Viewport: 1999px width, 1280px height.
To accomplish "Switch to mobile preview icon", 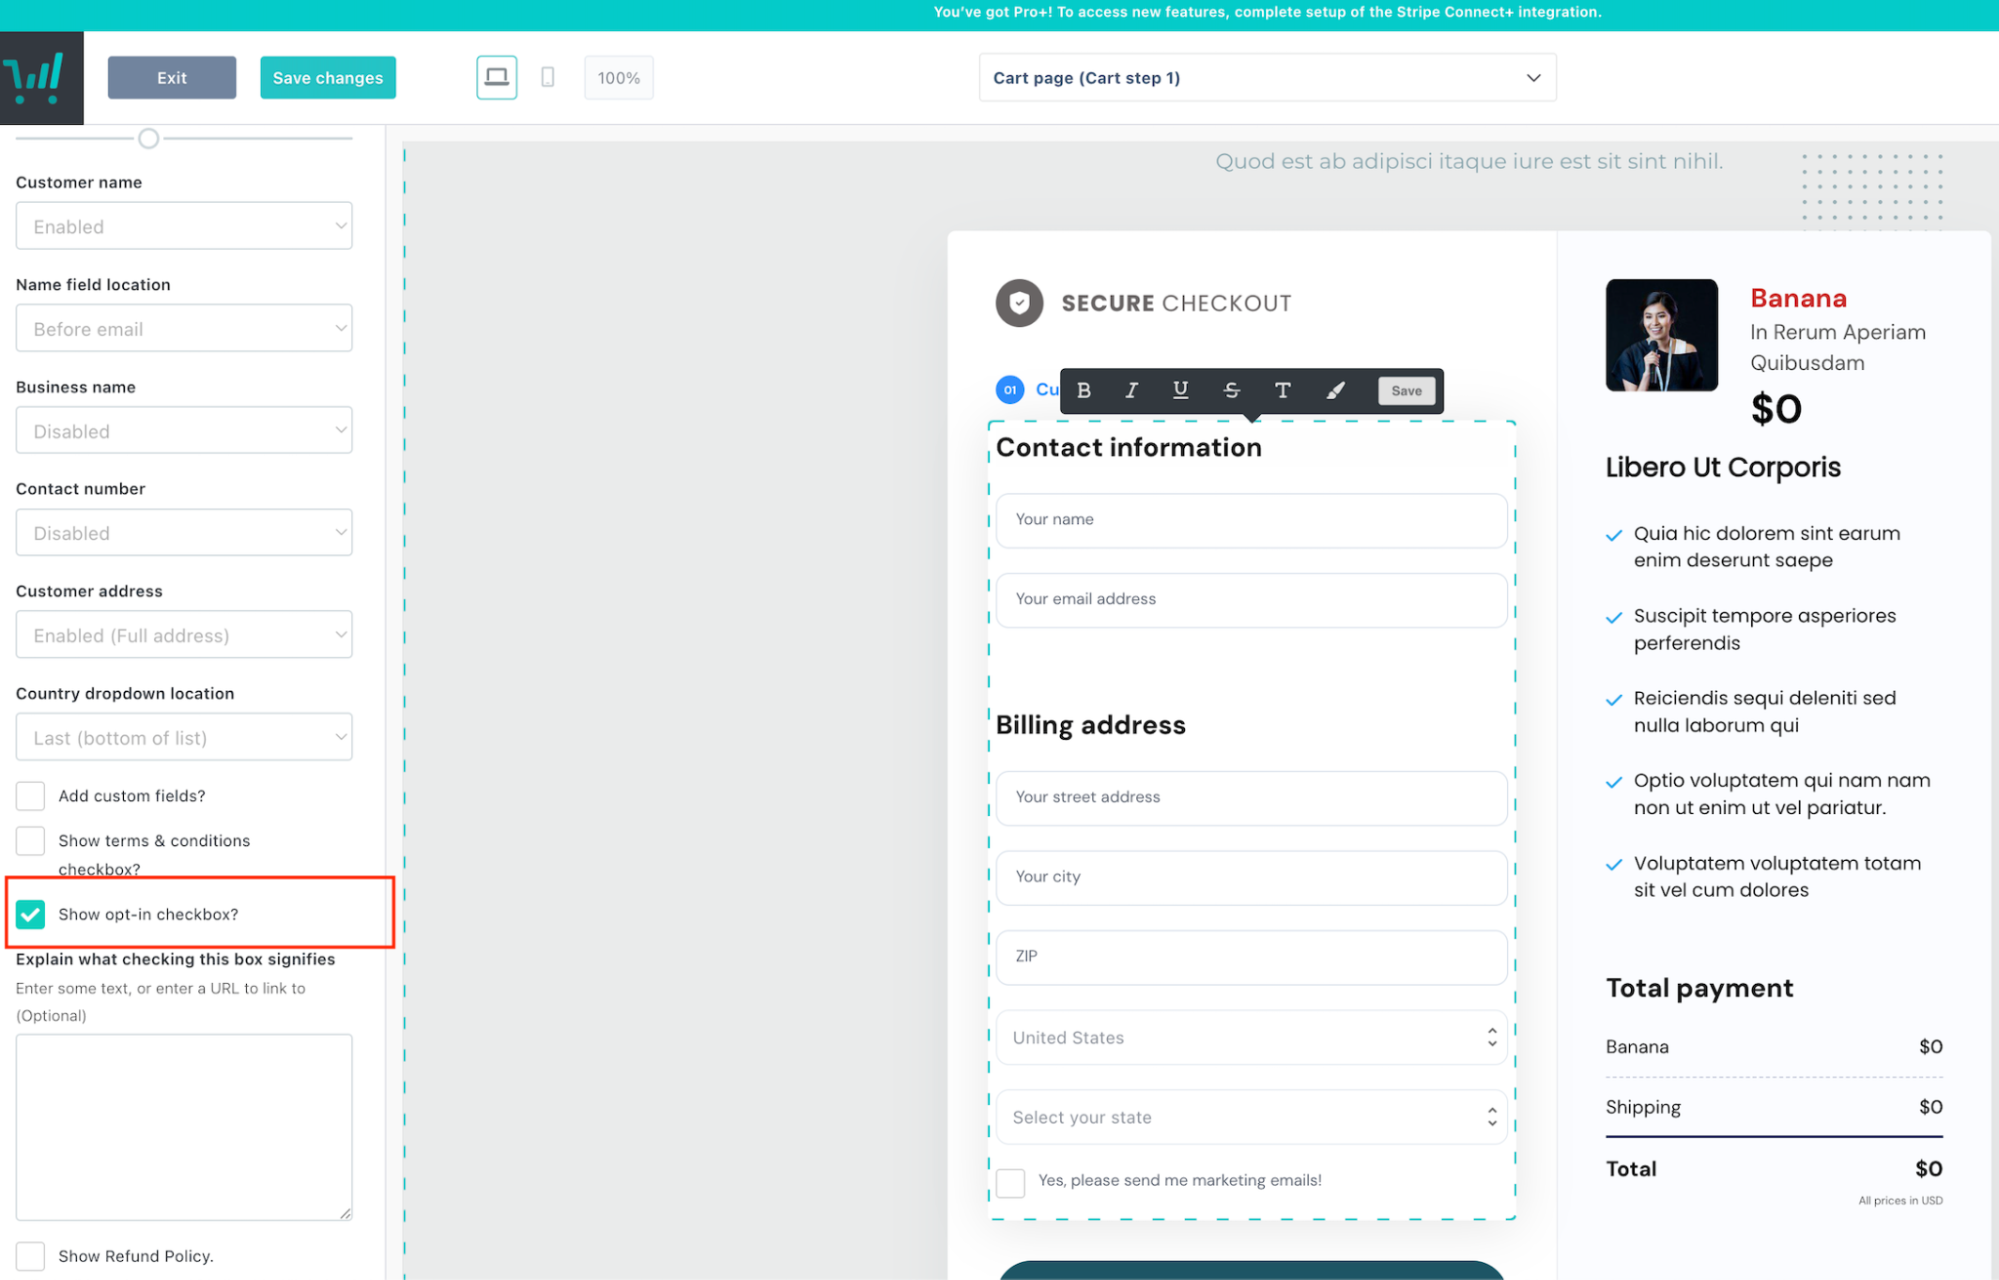I will 547,77.
